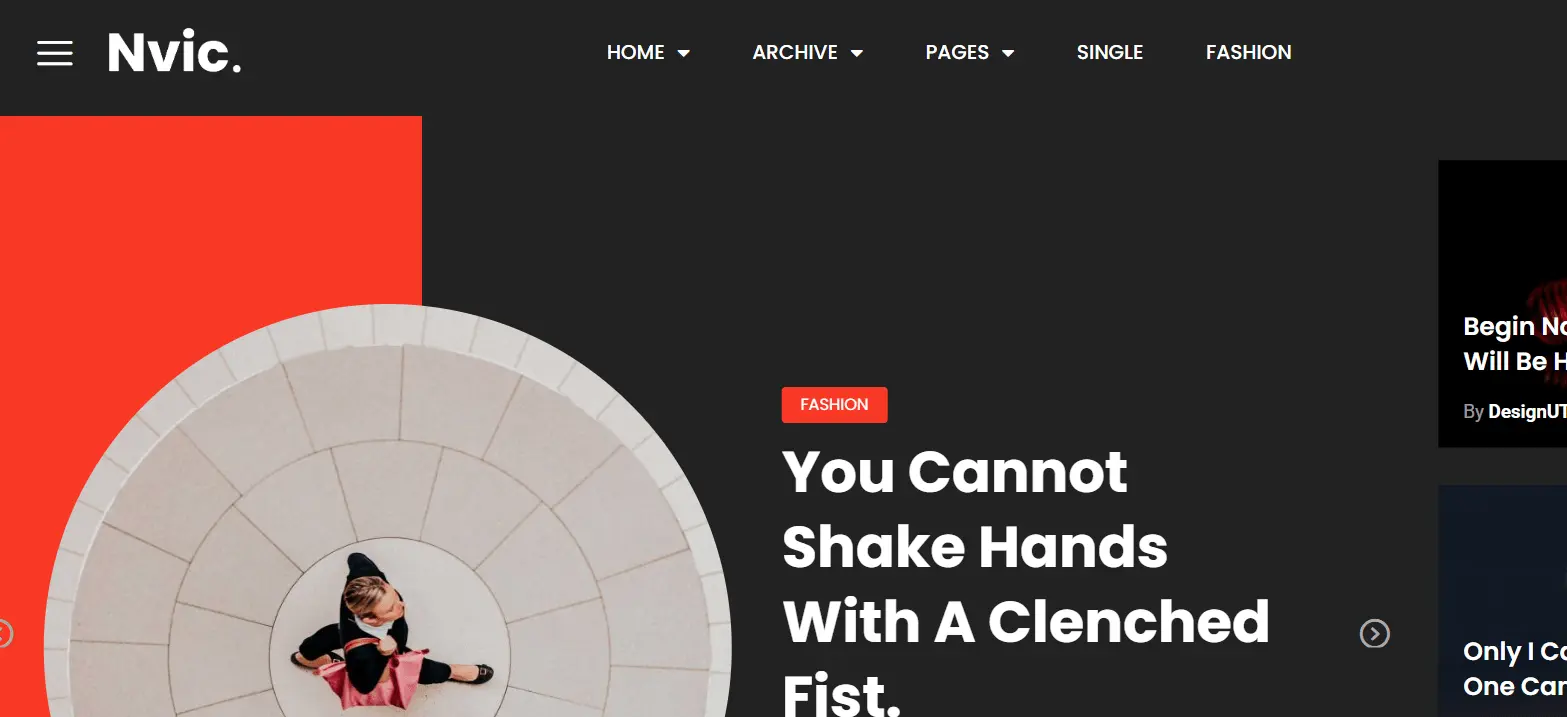The height and width of the screenshot is (717, 1567).
Task: Expand the PAGES dropdown arrow
Action: point(1008,53)
